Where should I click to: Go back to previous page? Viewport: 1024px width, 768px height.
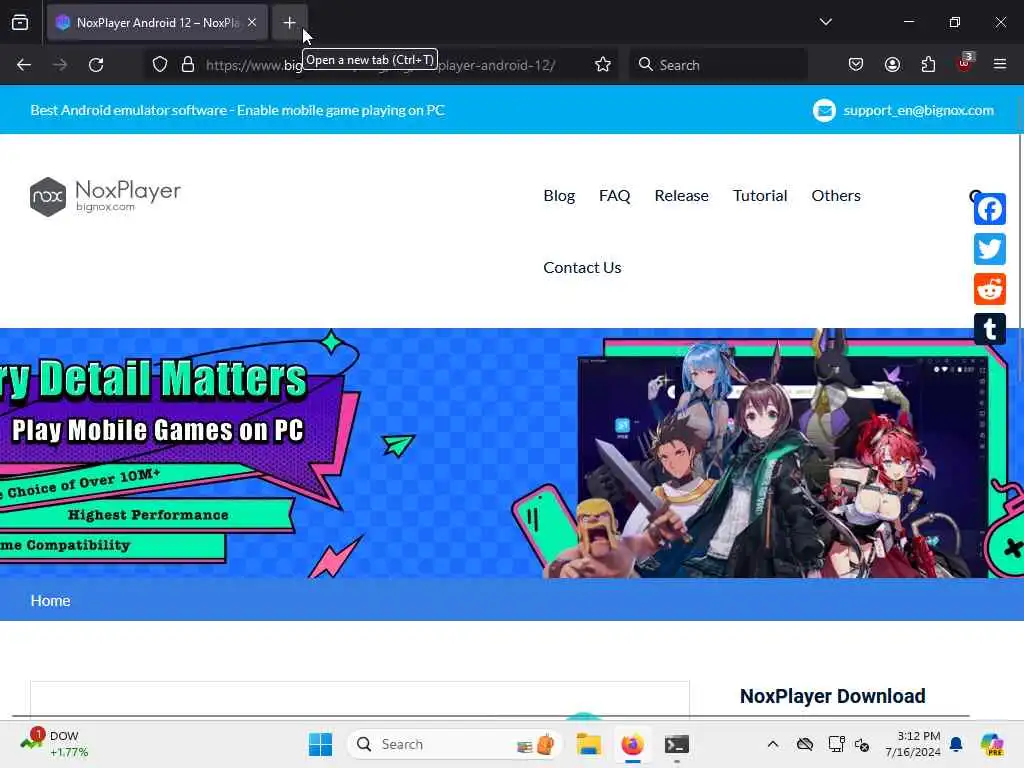pos(24,65)
